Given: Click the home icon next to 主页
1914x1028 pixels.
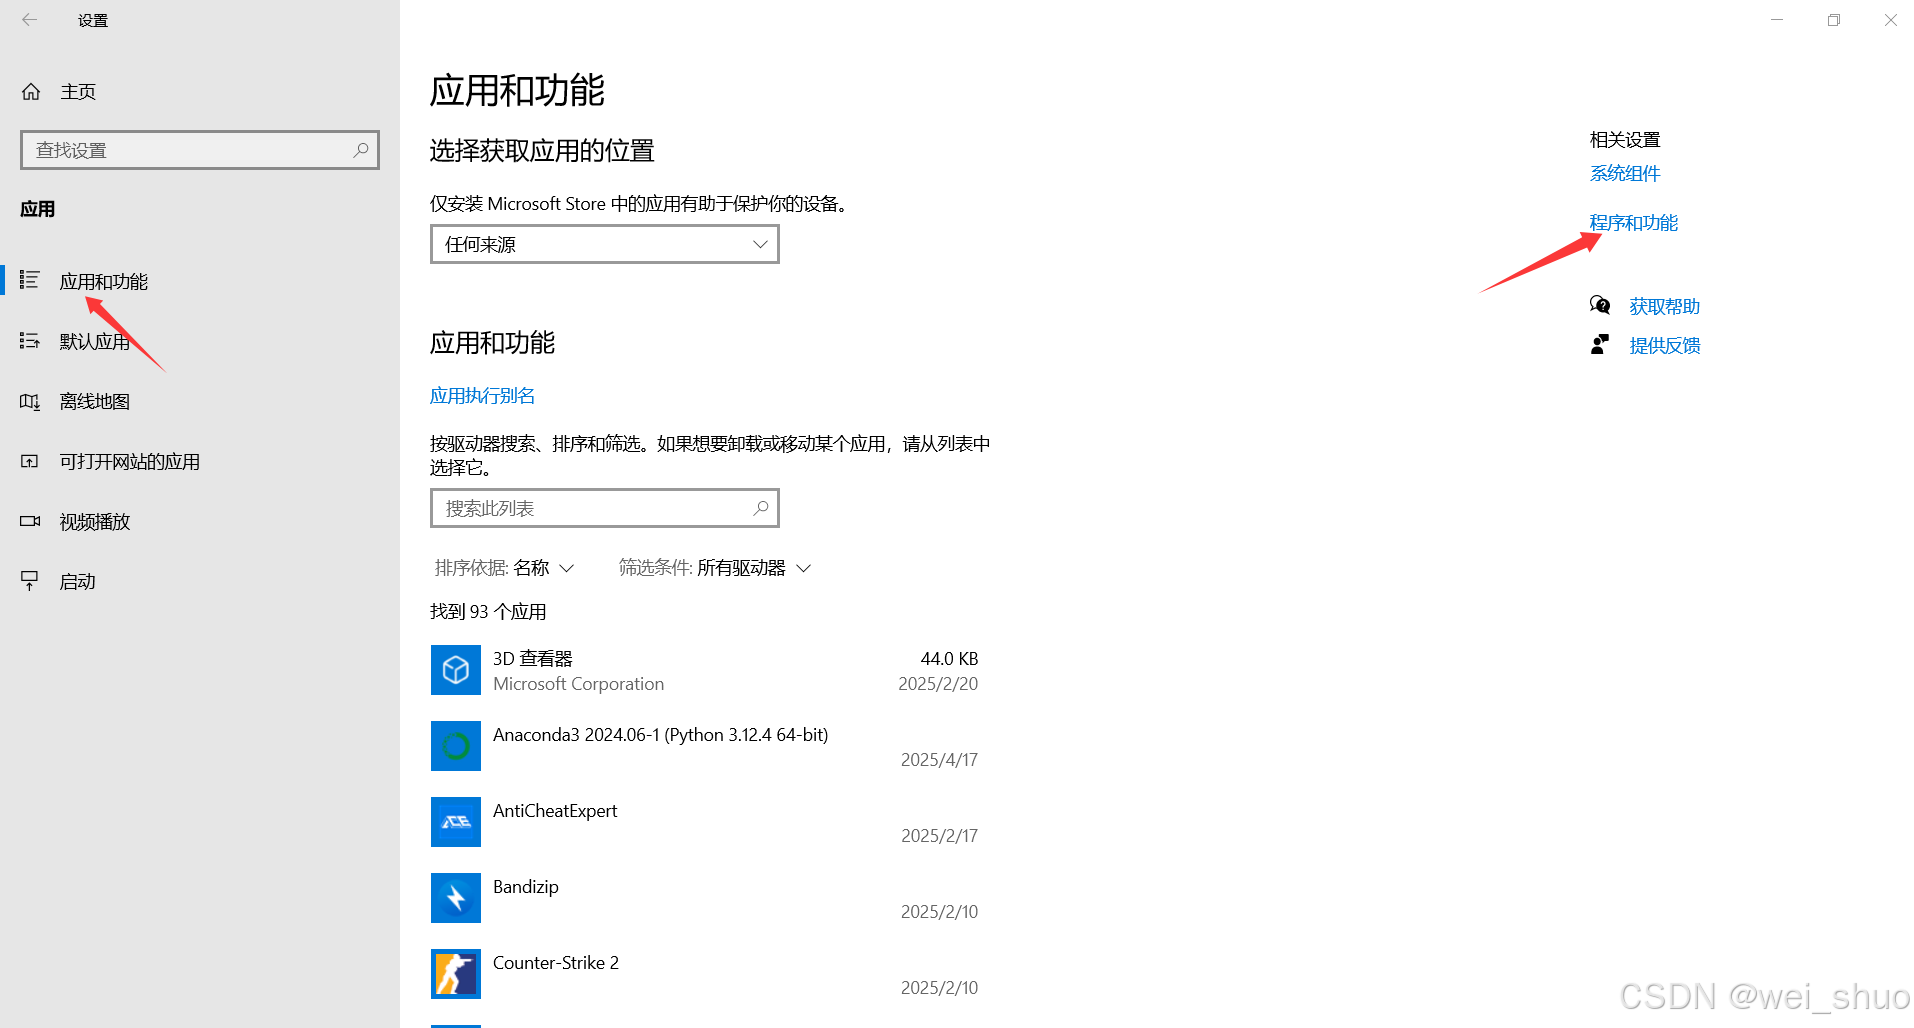Looking at the screenshot, I should coord(31,92).
